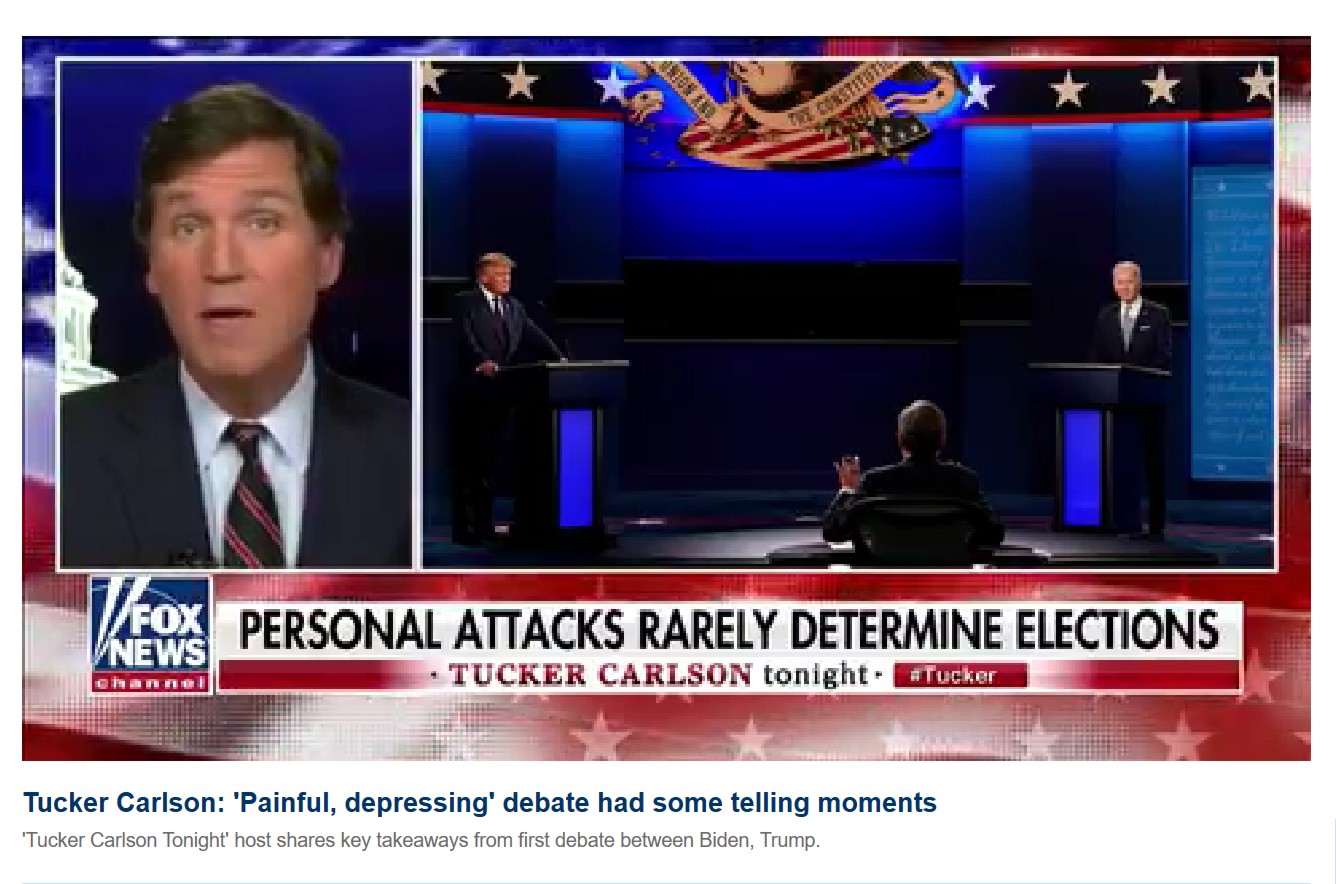Click the Fox News channel logo
Screen dimensions: 1336x884
click(151, 634)
